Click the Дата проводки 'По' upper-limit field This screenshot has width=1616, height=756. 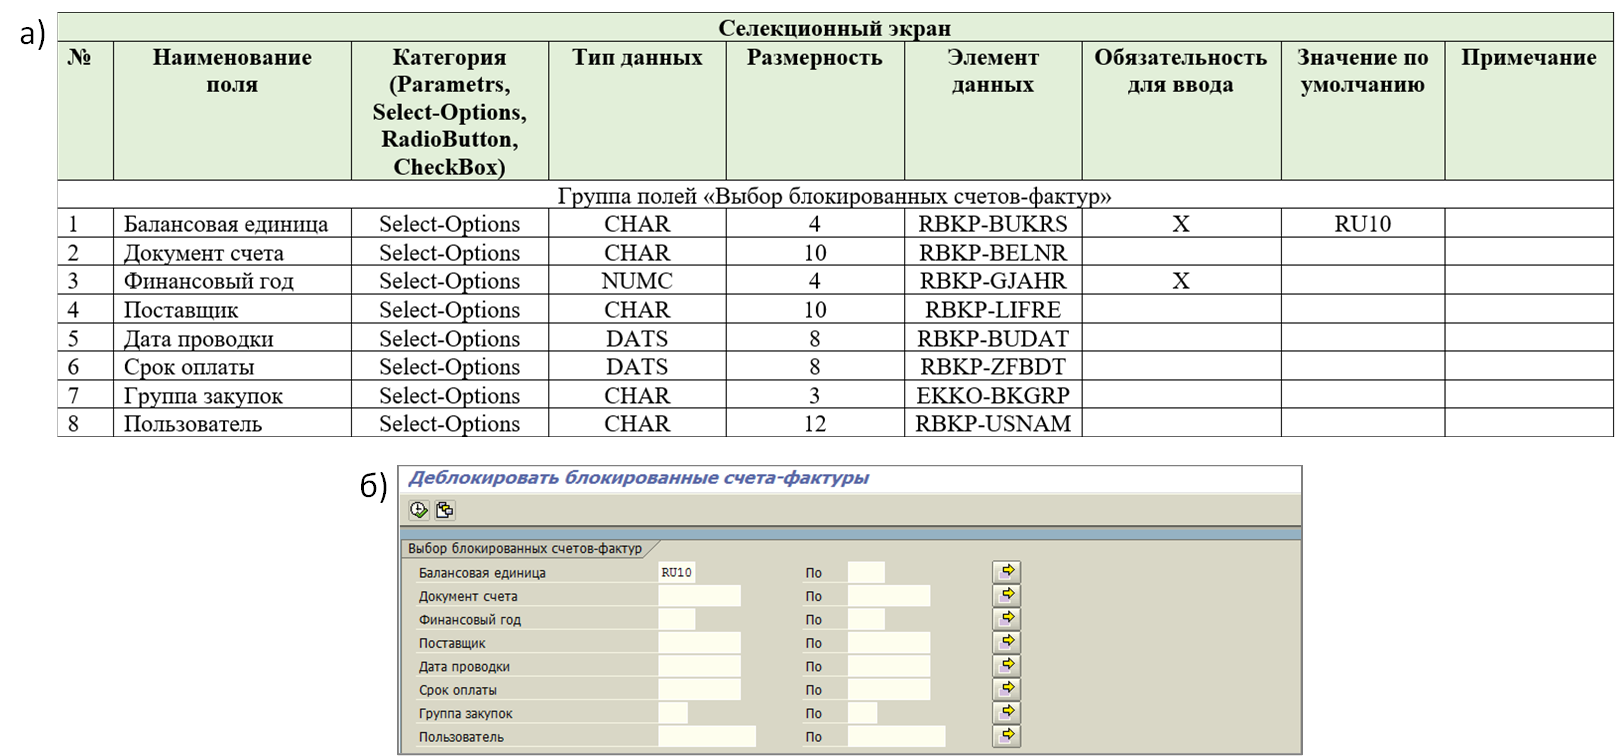[889, 666]
